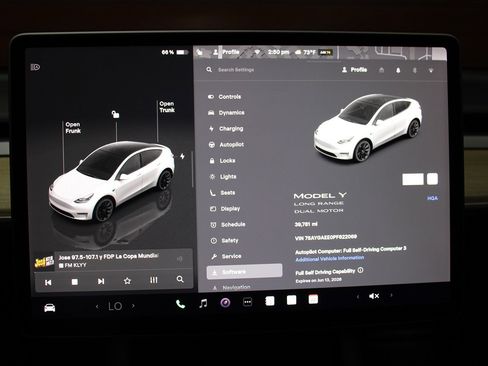Open the notebook-style app in bottom bar

pos(270,301)
